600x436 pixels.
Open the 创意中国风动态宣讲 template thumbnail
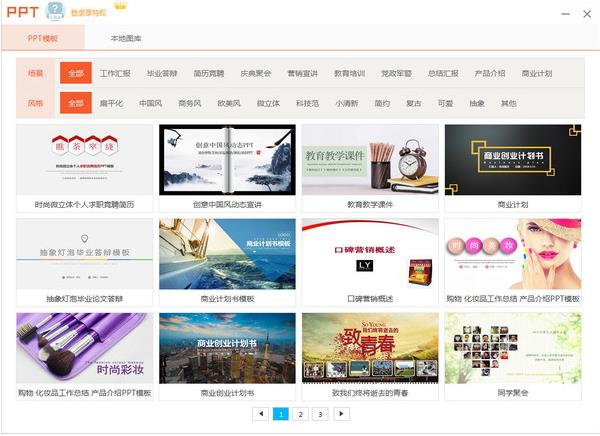pos(227,160)
